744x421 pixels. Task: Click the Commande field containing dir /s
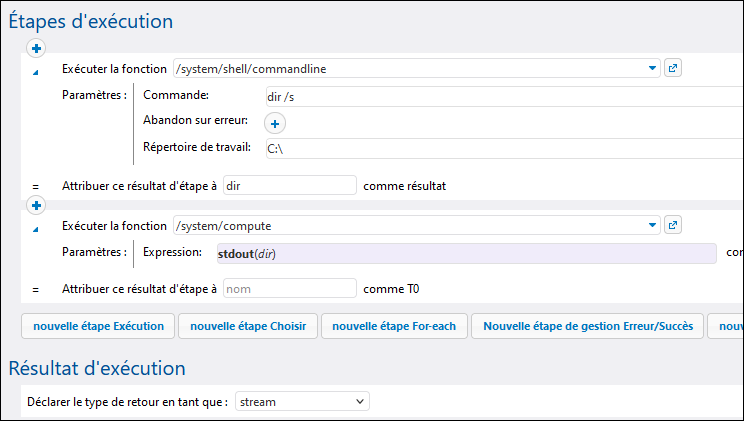(x=500, y=96)
